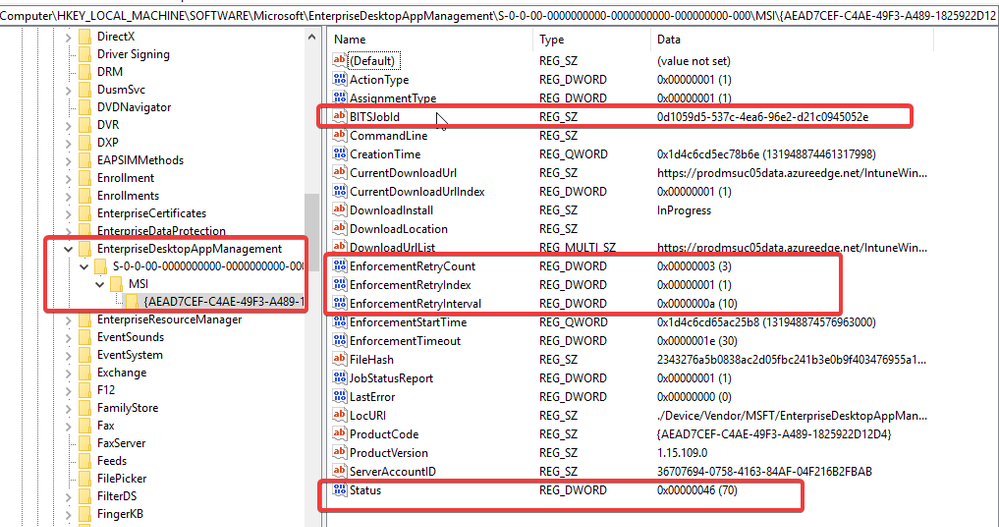Click the CurrentDownloadUrl string icon
Viewport: 999px width, 527px height.
(340, 173)
